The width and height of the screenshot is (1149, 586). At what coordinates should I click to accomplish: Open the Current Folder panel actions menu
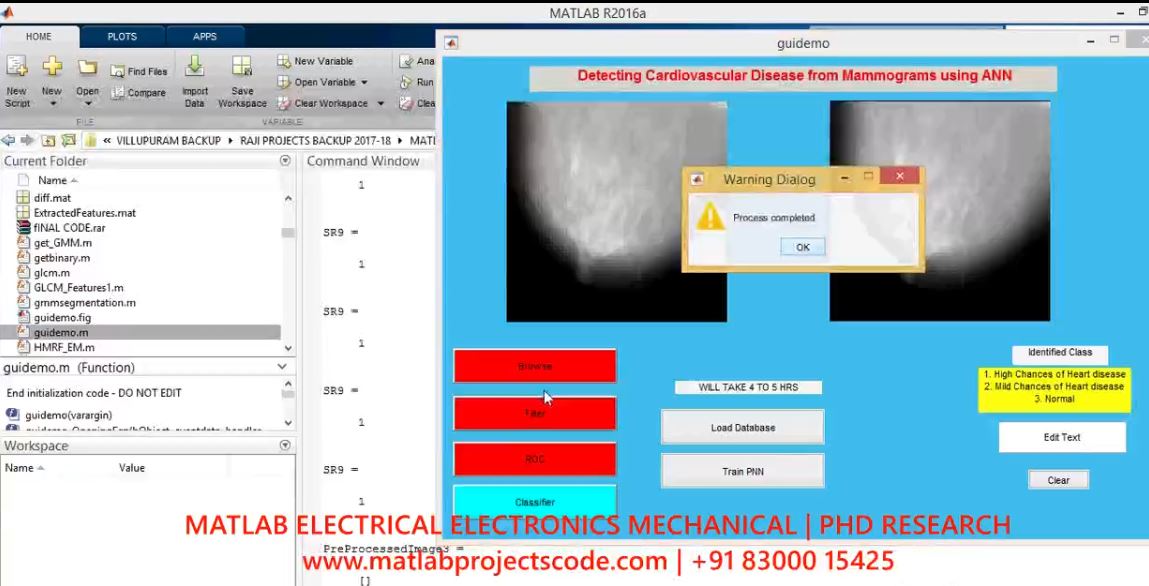pos(285,160)
